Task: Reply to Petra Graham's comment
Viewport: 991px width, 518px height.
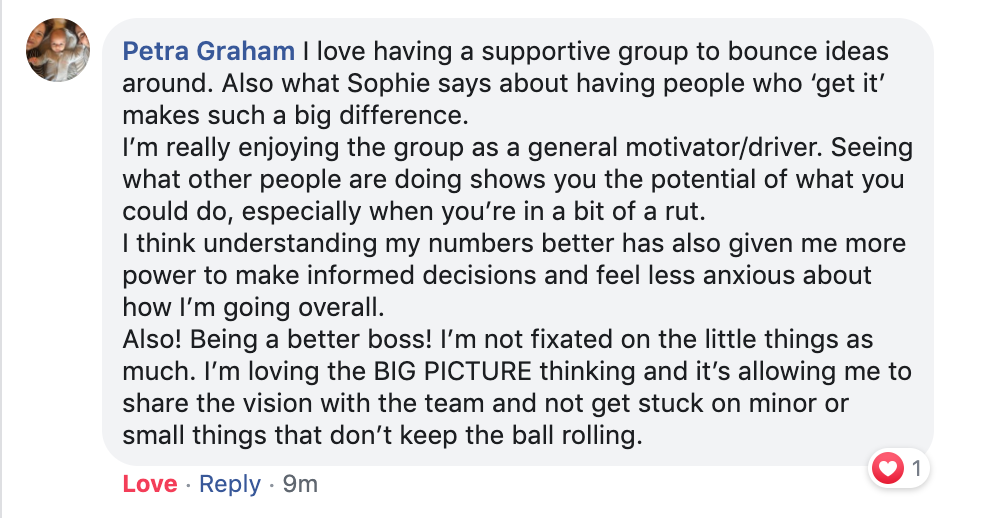Action: coord(229,484)
